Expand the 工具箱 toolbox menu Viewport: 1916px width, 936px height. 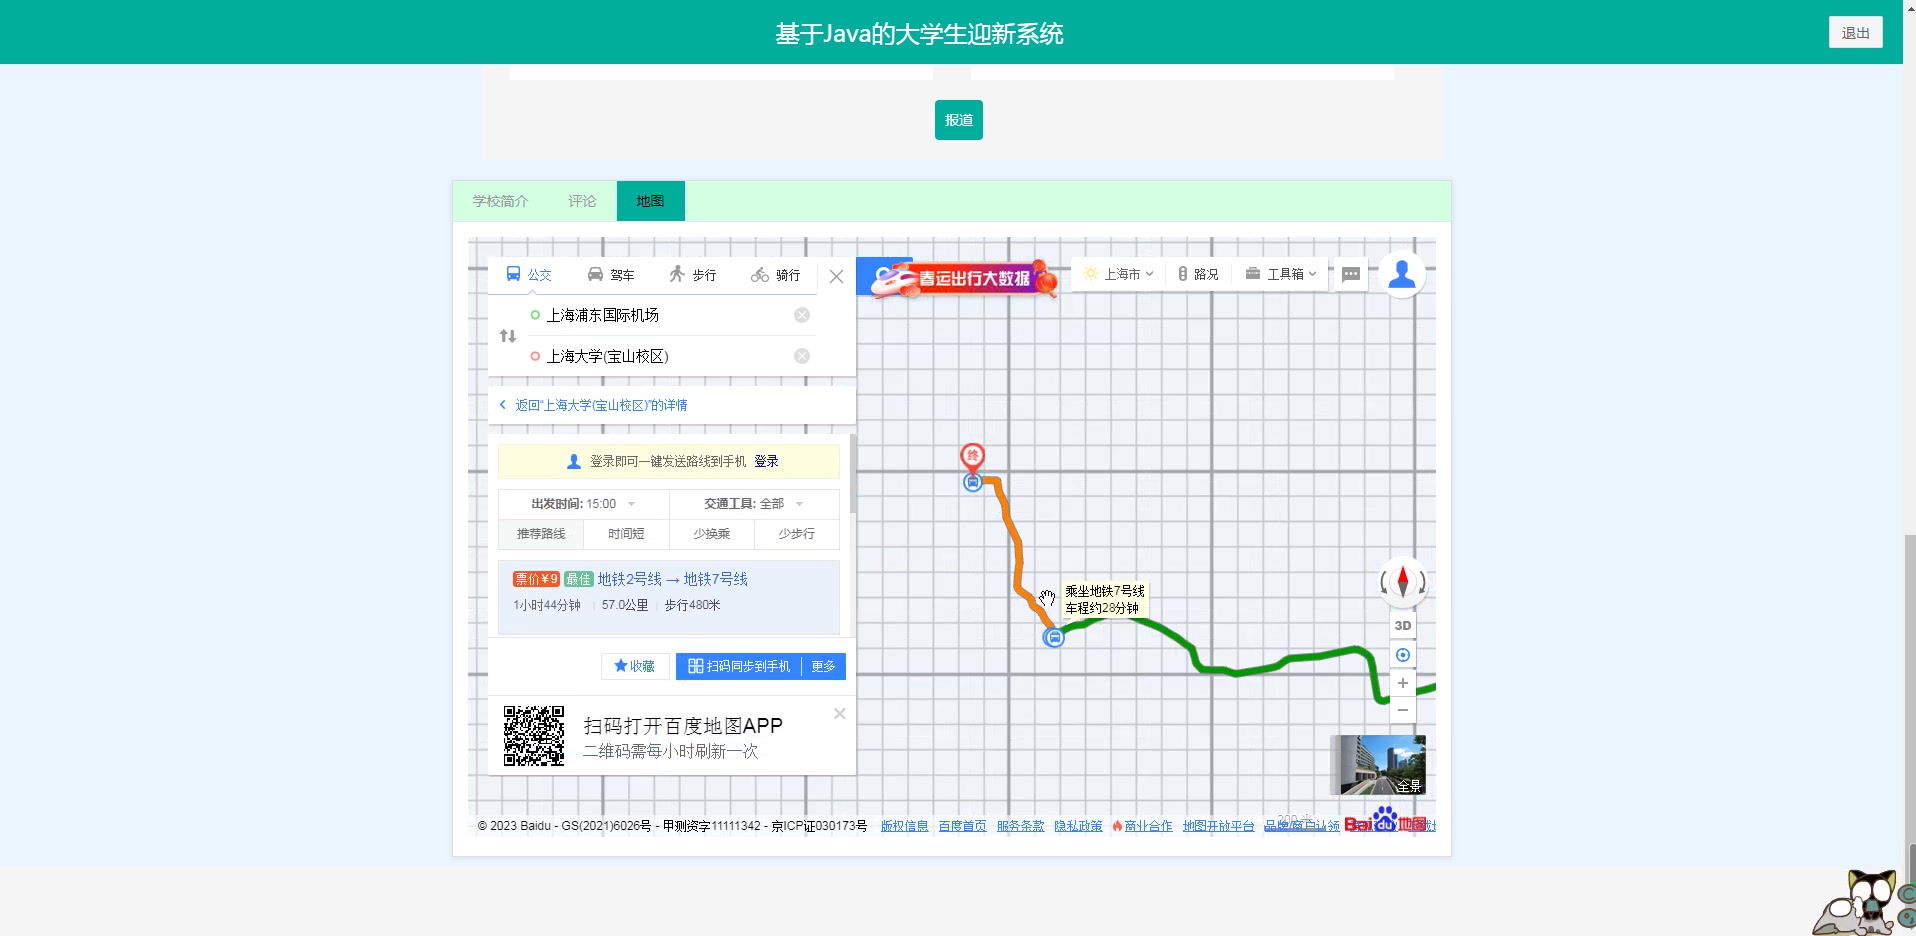click(1281, 274)
